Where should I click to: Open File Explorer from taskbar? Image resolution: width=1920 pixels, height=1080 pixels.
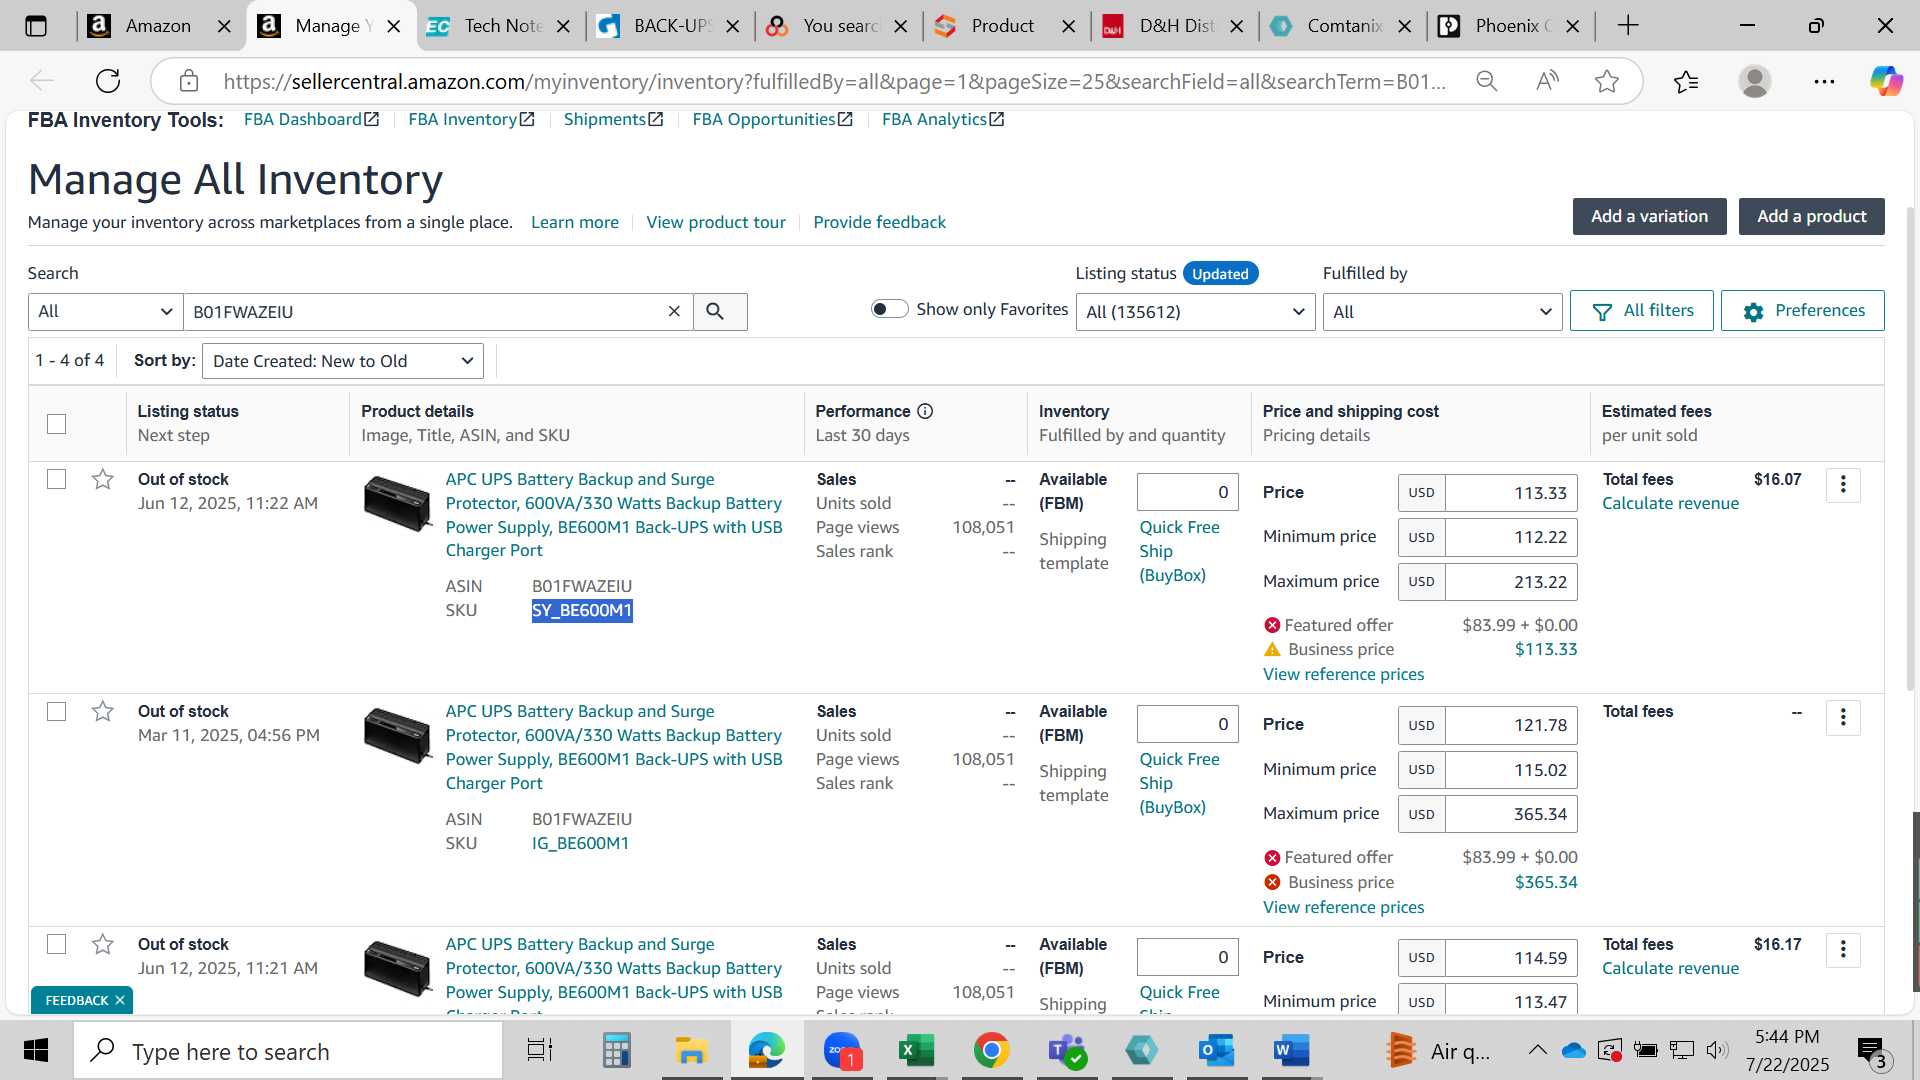click(691, 1051)
